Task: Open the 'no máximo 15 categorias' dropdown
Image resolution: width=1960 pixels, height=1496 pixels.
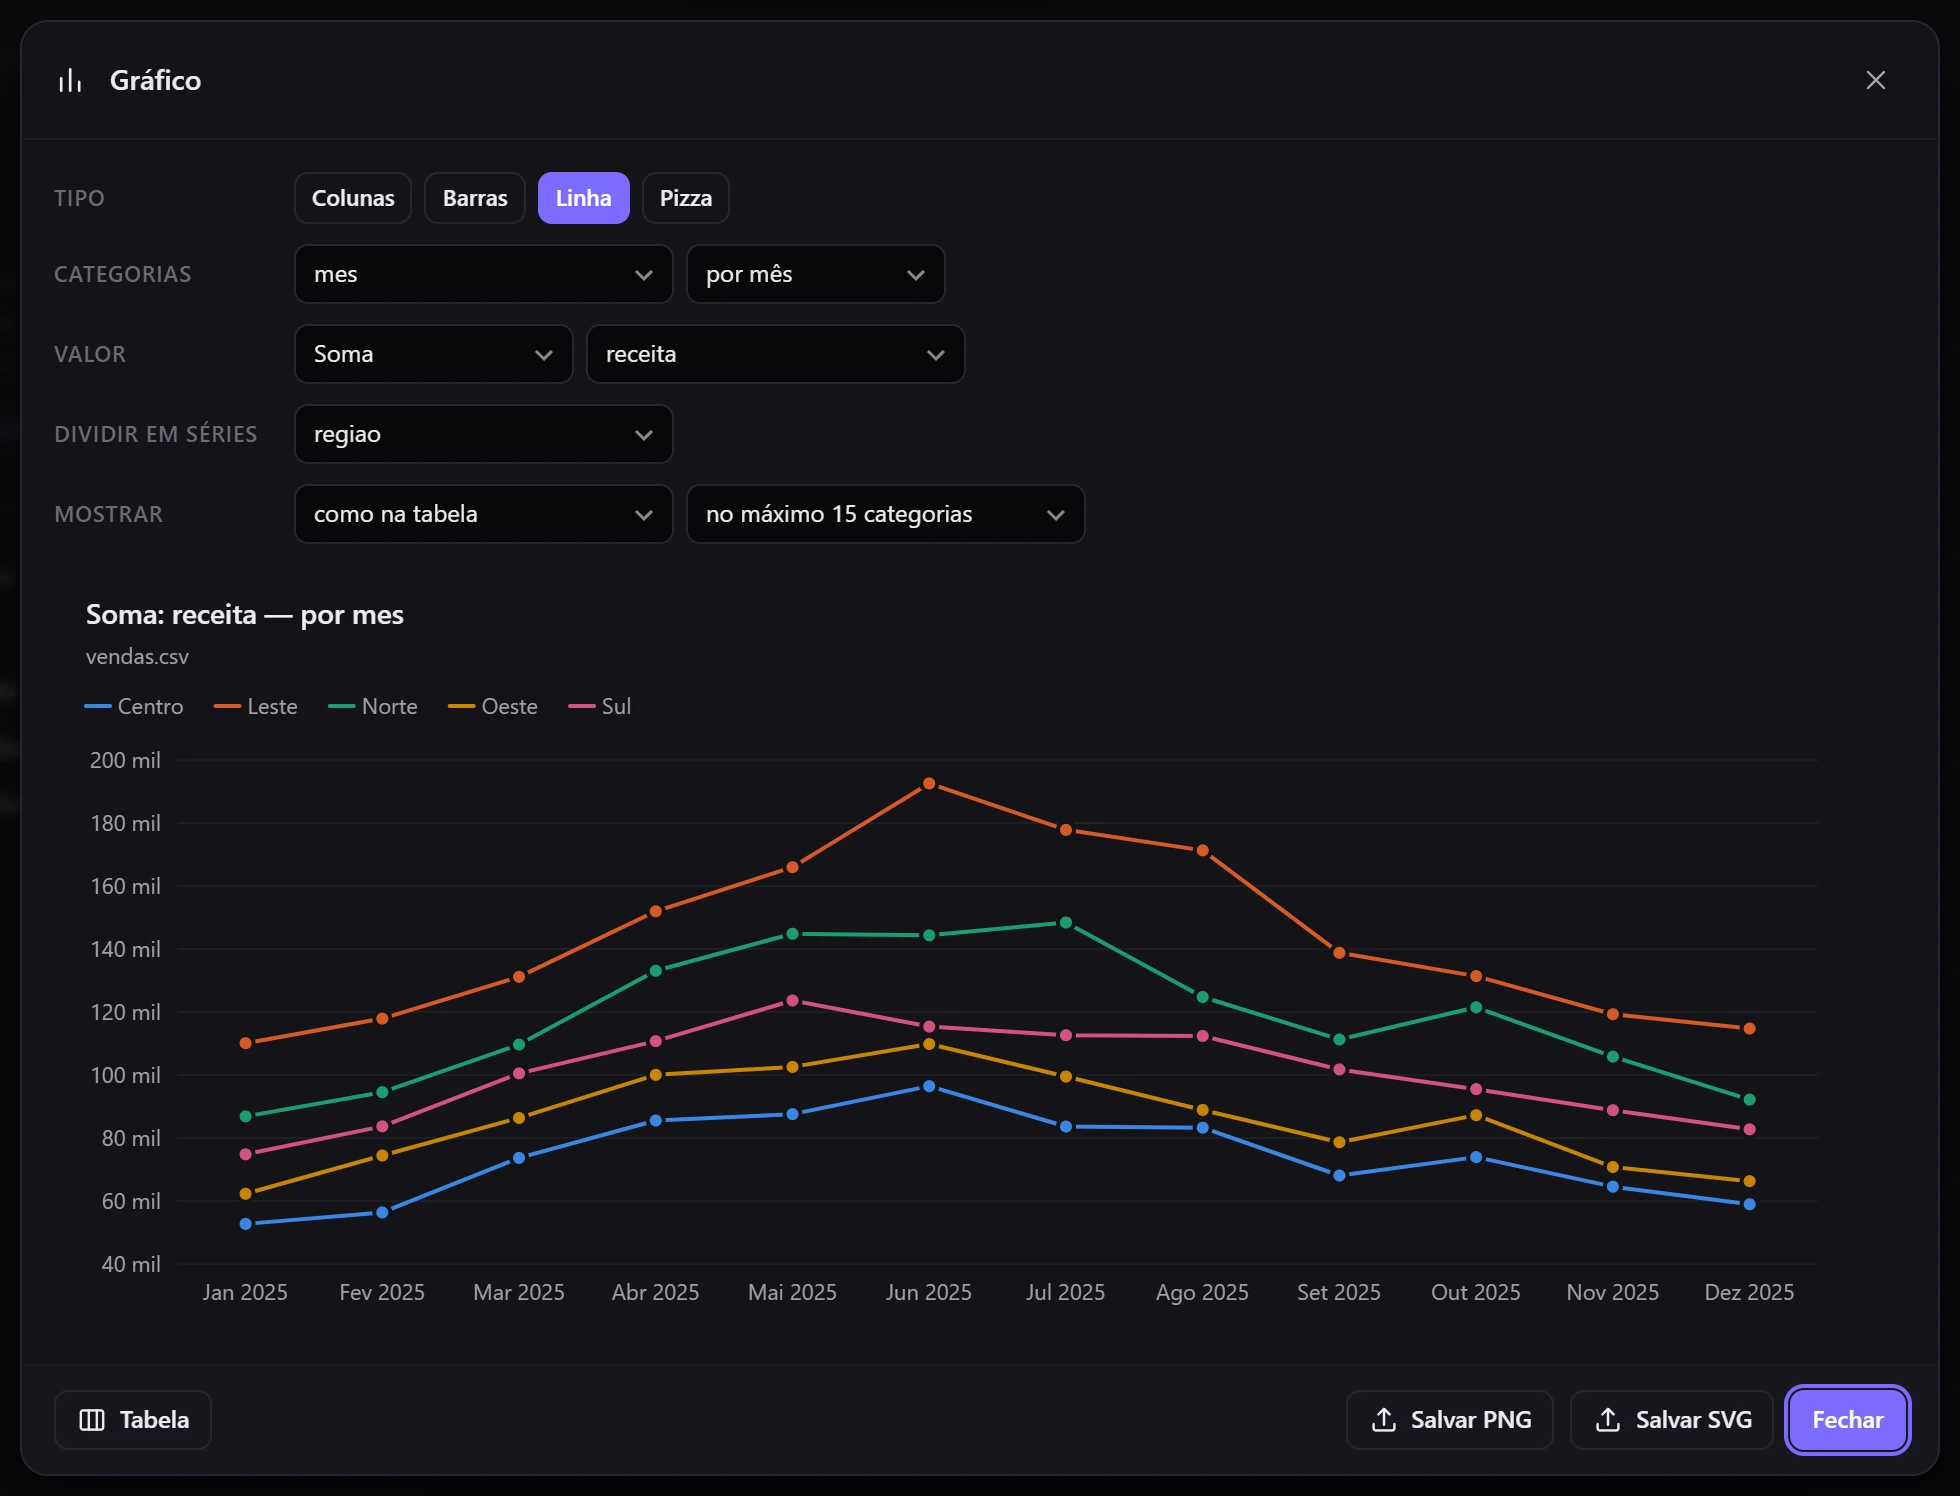Action: point(886,514)
